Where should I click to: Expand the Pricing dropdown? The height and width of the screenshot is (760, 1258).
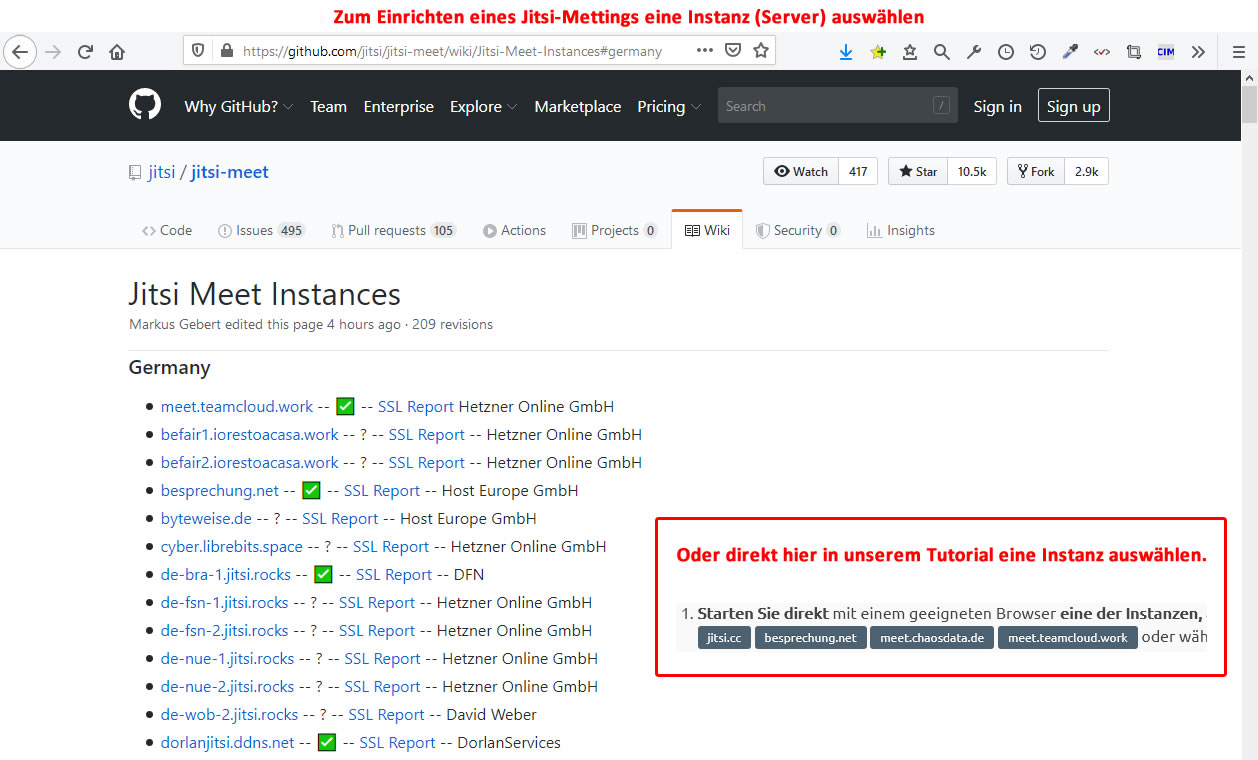point(669,107)
